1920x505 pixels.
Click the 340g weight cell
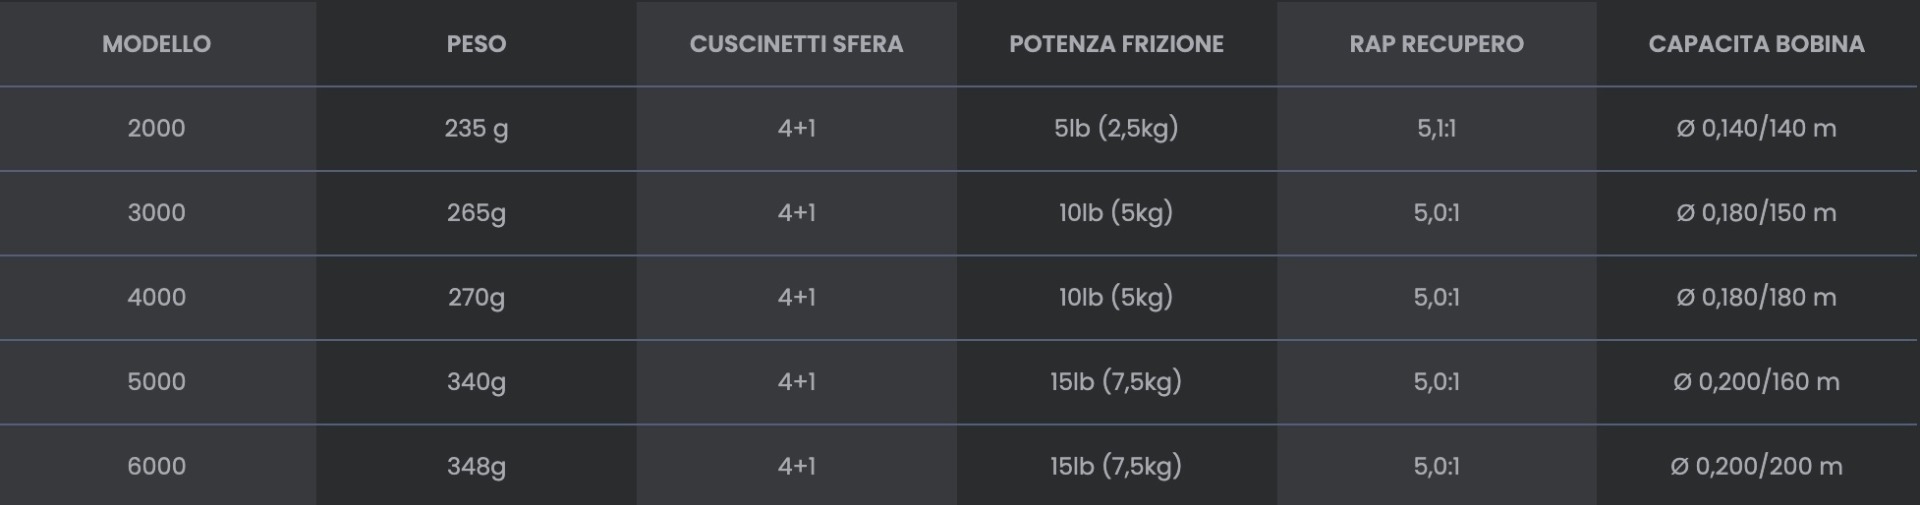point(476,381)
